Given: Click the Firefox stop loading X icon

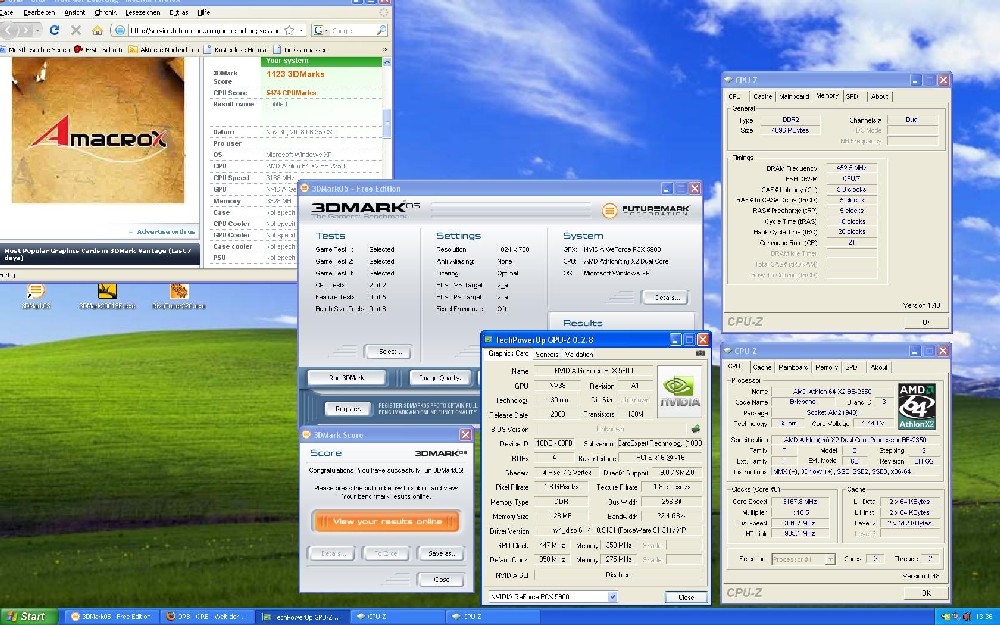Looking at the screenshot, I should (x=76, y=29).
